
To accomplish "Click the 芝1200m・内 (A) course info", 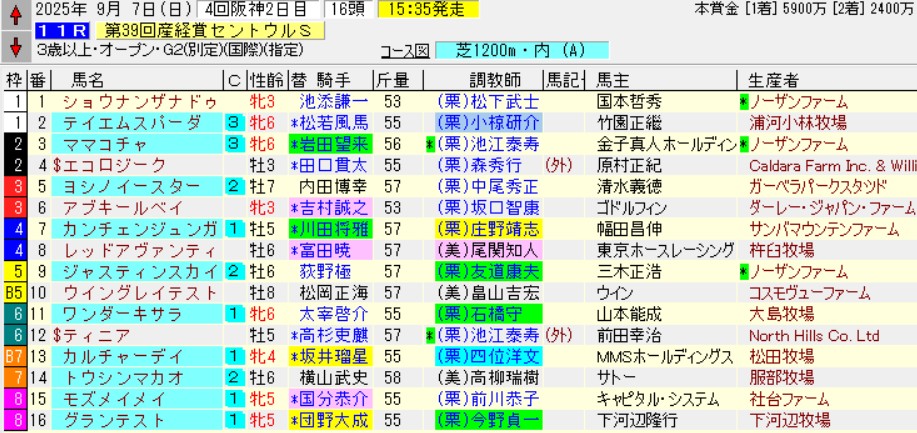I will (524, 50).
